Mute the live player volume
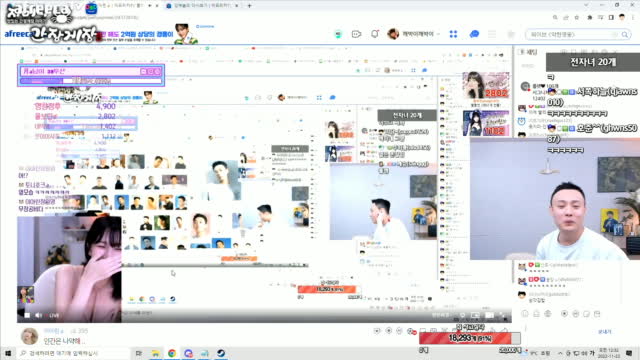 click(x=38, y=315)
